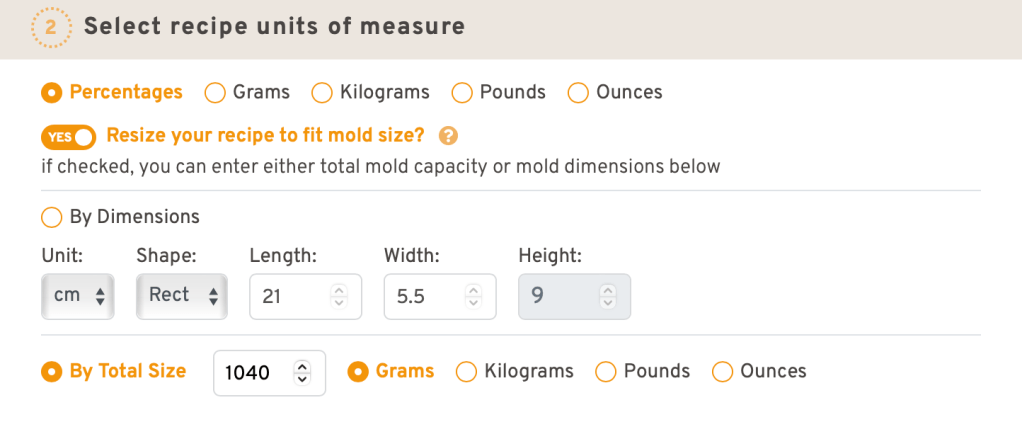Enable the By Dimensions radio option
The height and width of the screenshot is (422, 1022).
(x=51, y=217)
